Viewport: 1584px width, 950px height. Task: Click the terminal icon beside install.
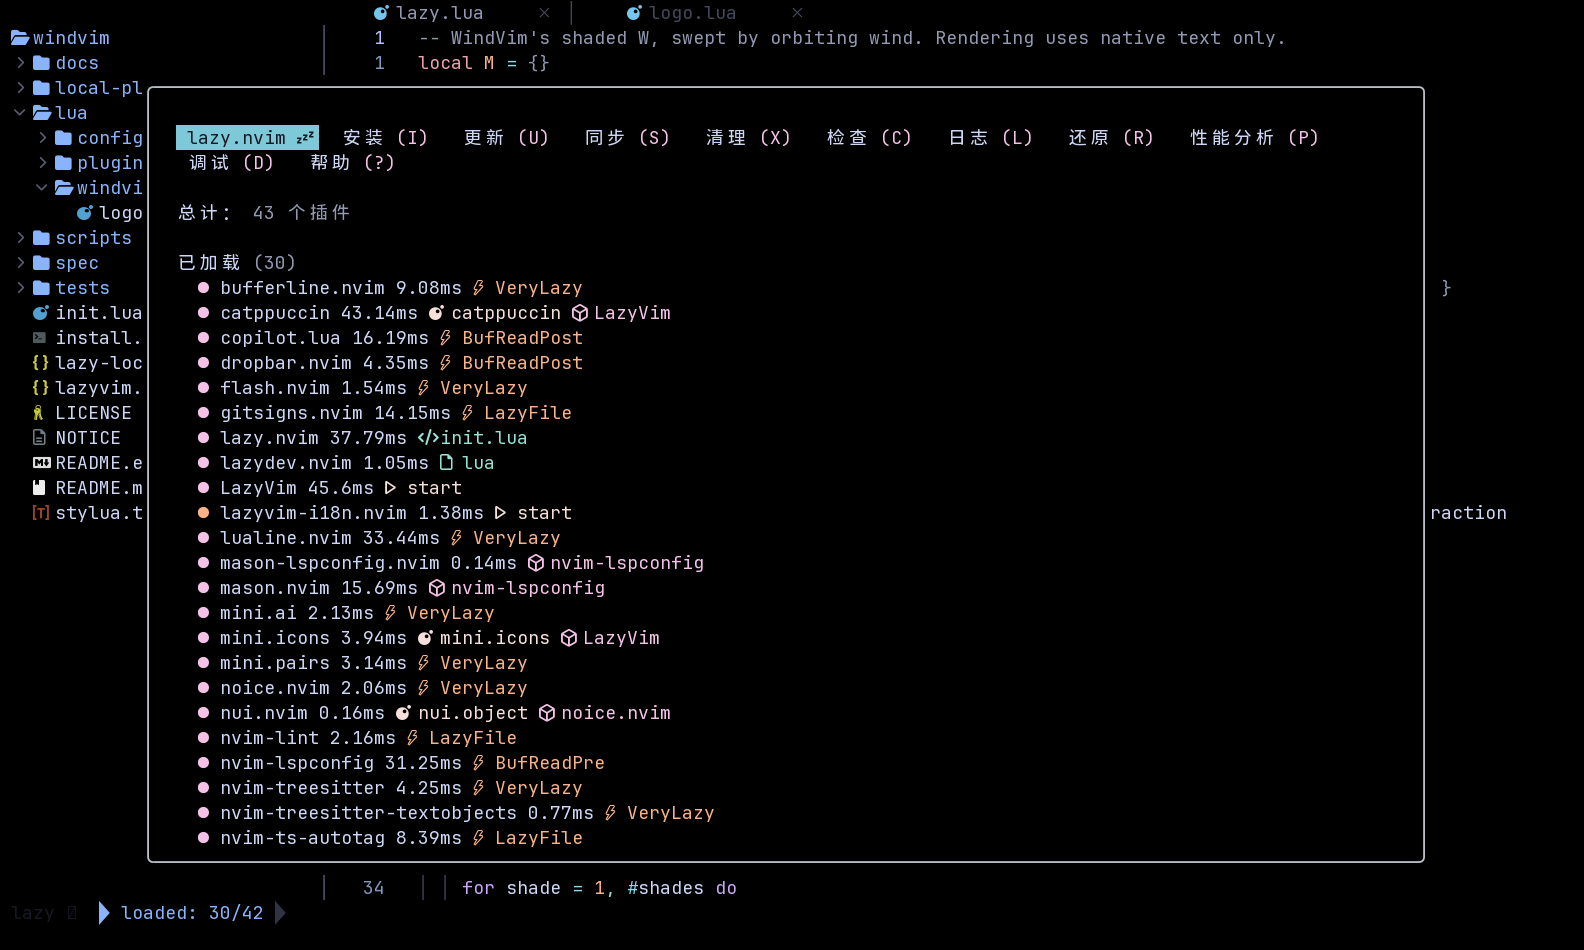40,338
